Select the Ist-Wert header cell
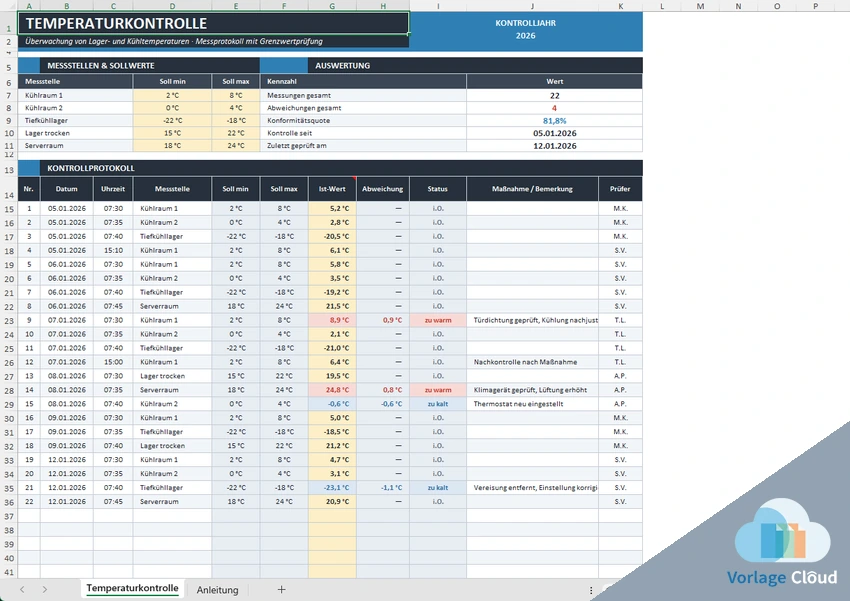850x601 pixels. [332, 189]
